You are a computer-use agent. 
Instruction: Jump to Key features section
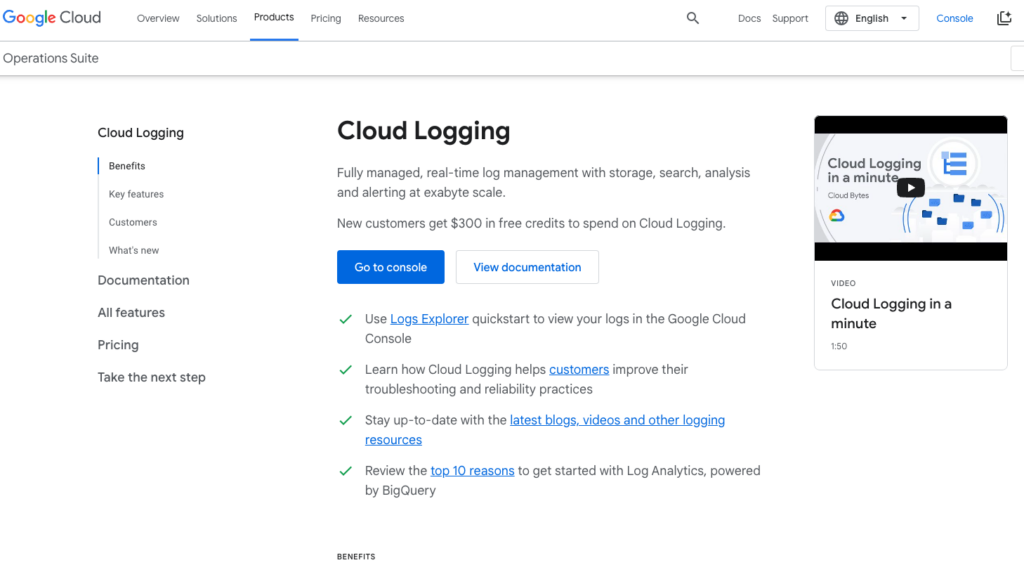click(136, 194)
